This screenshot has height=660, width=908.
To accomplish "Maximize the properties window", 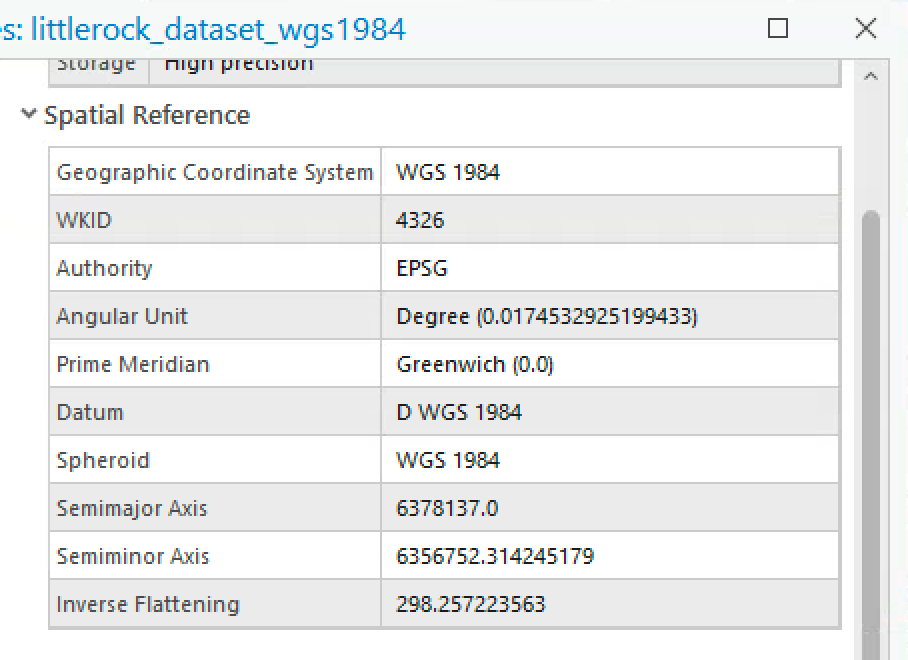I will (x=778, y=28).
